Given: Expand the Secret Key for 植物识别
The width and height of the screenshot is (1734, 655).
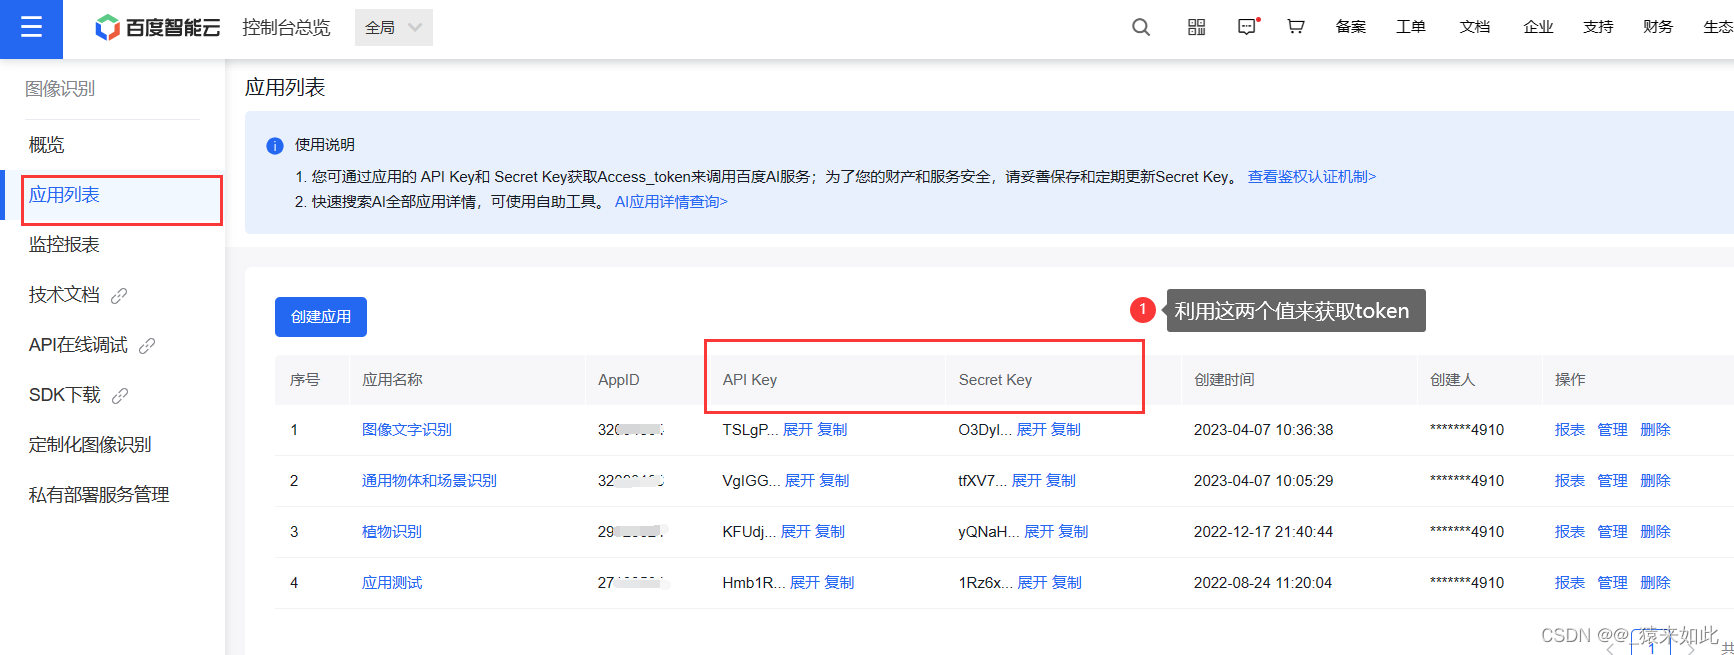Looking at the screenshot, I should pyautogui.click(x=1039, y=532).
